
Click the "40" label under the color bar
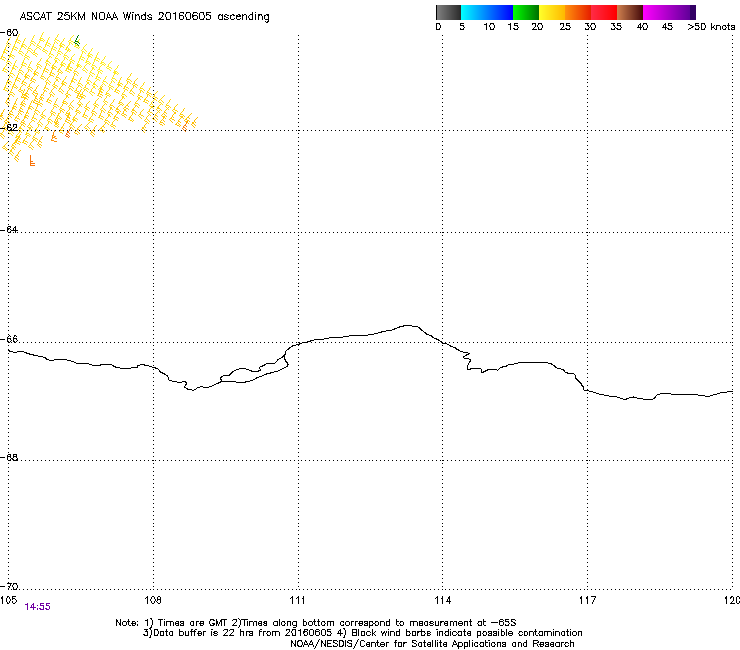[x=642, y=27]
